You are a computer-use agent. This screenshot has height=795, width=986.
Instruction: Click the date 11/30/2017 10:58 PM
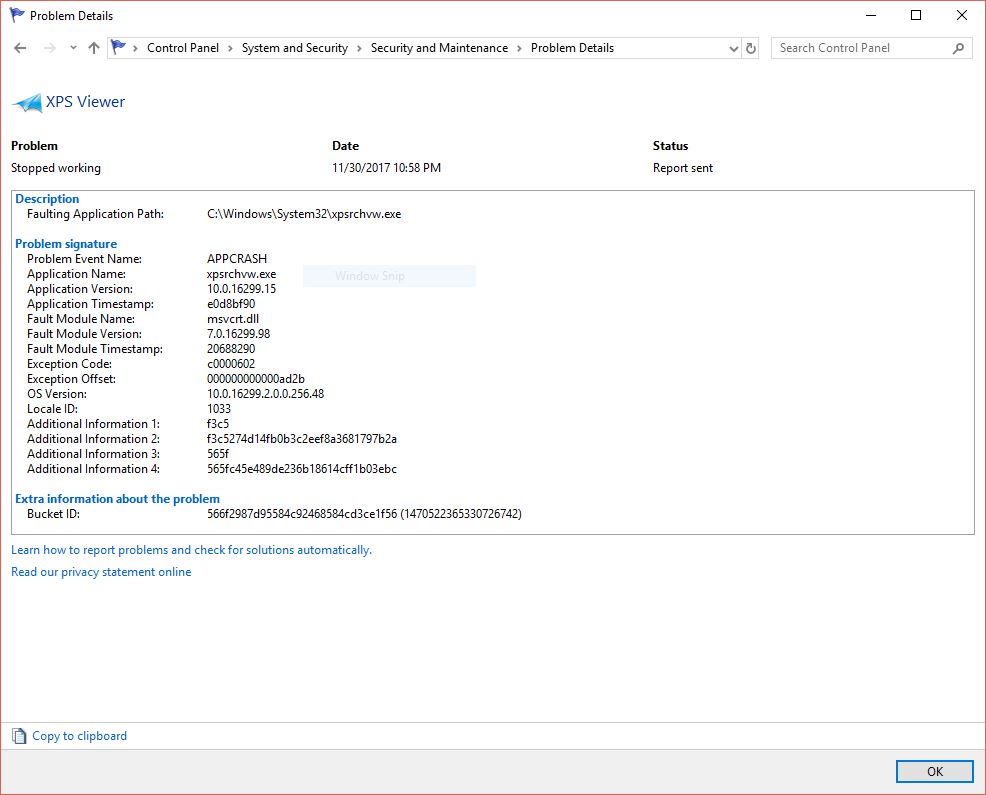(x=386, y=168)
